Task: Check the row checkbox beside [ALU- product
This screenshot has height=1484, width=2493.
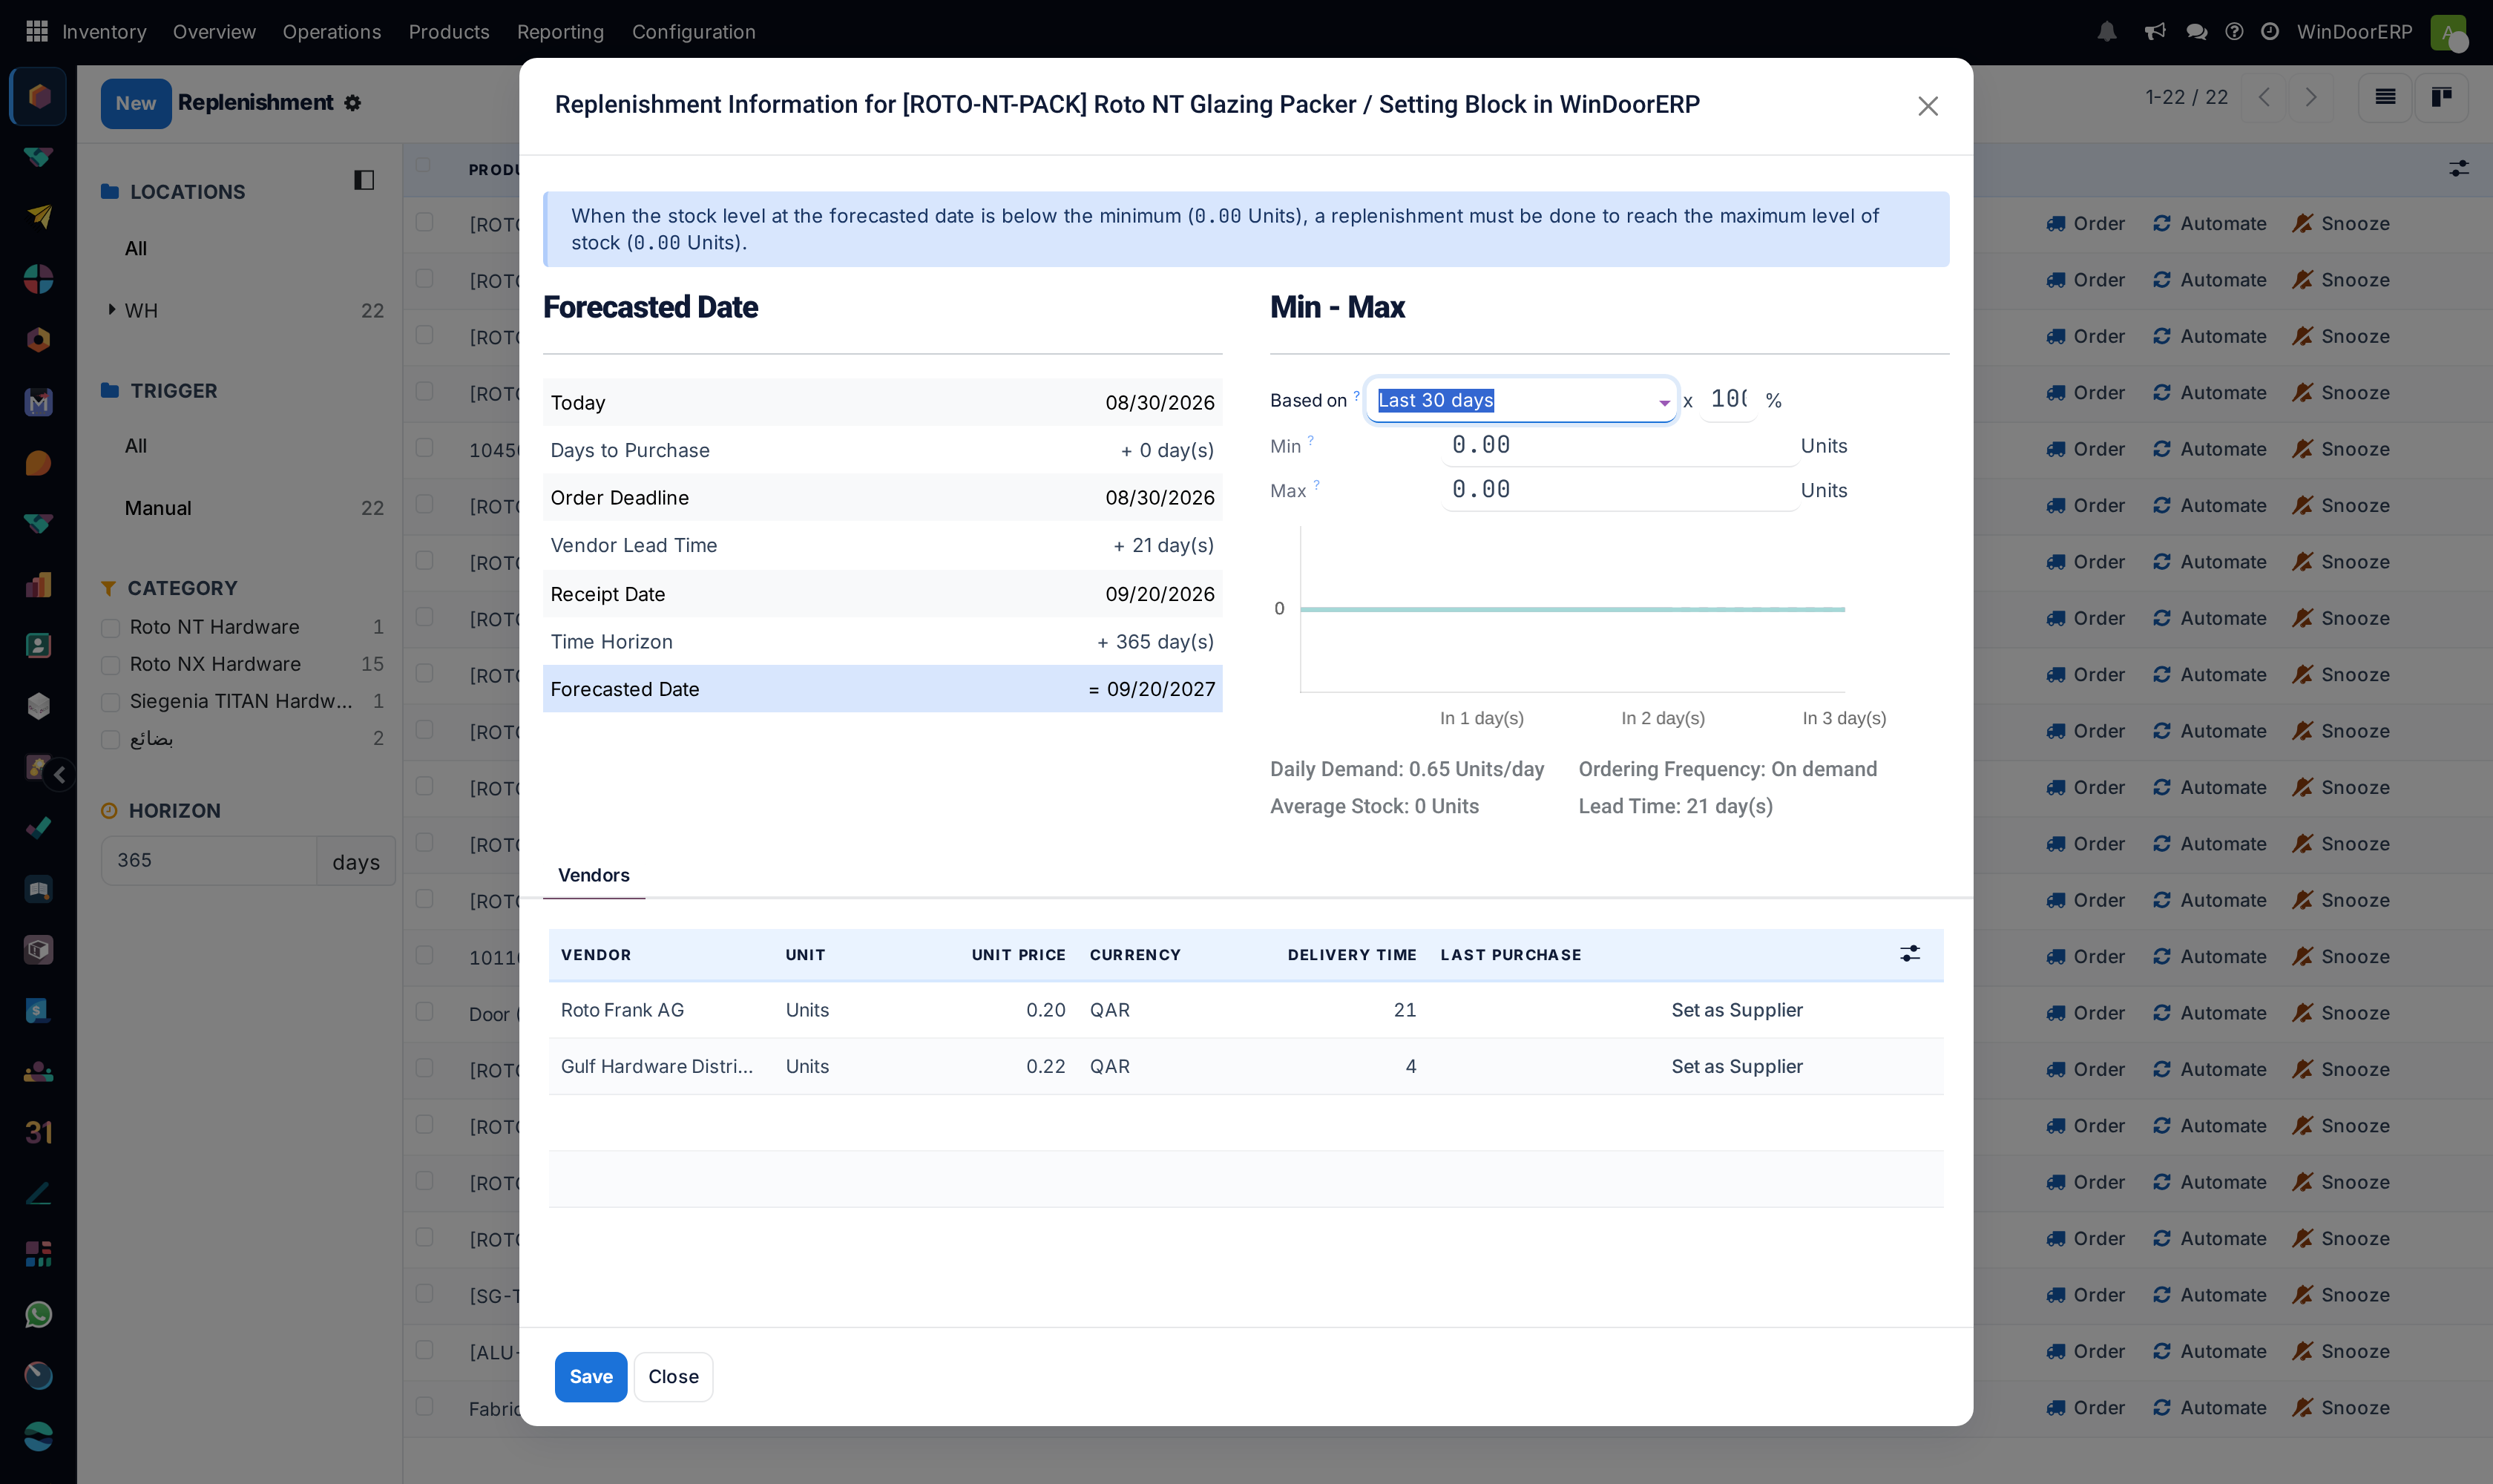Action: (424, 1349)
